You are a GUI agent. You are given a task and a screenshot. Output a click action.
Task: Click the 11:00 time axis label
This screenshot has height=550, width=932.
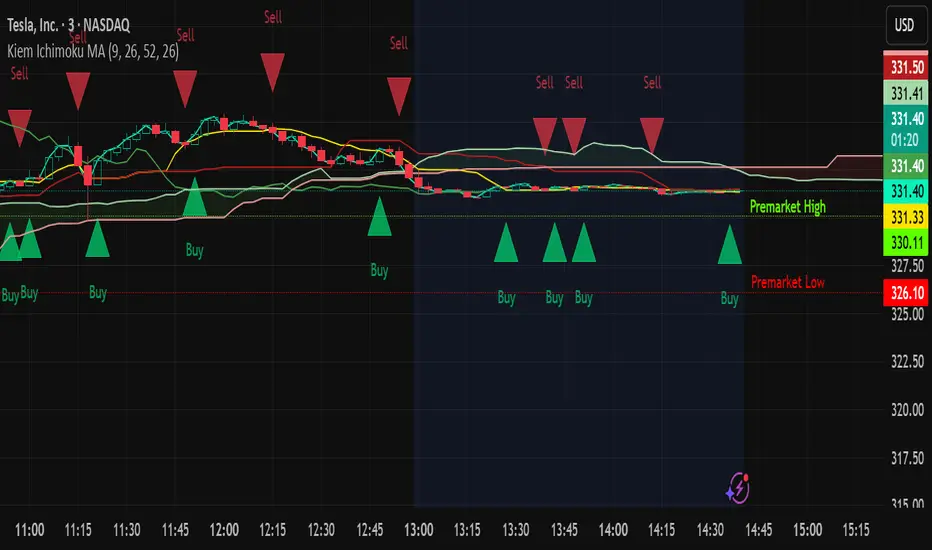pyautogui.click(x=29, y=529)
